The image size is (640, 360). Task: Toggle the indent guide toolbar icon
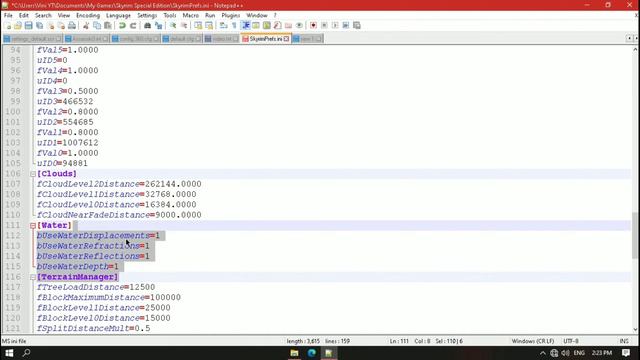[x=246, y=25]
